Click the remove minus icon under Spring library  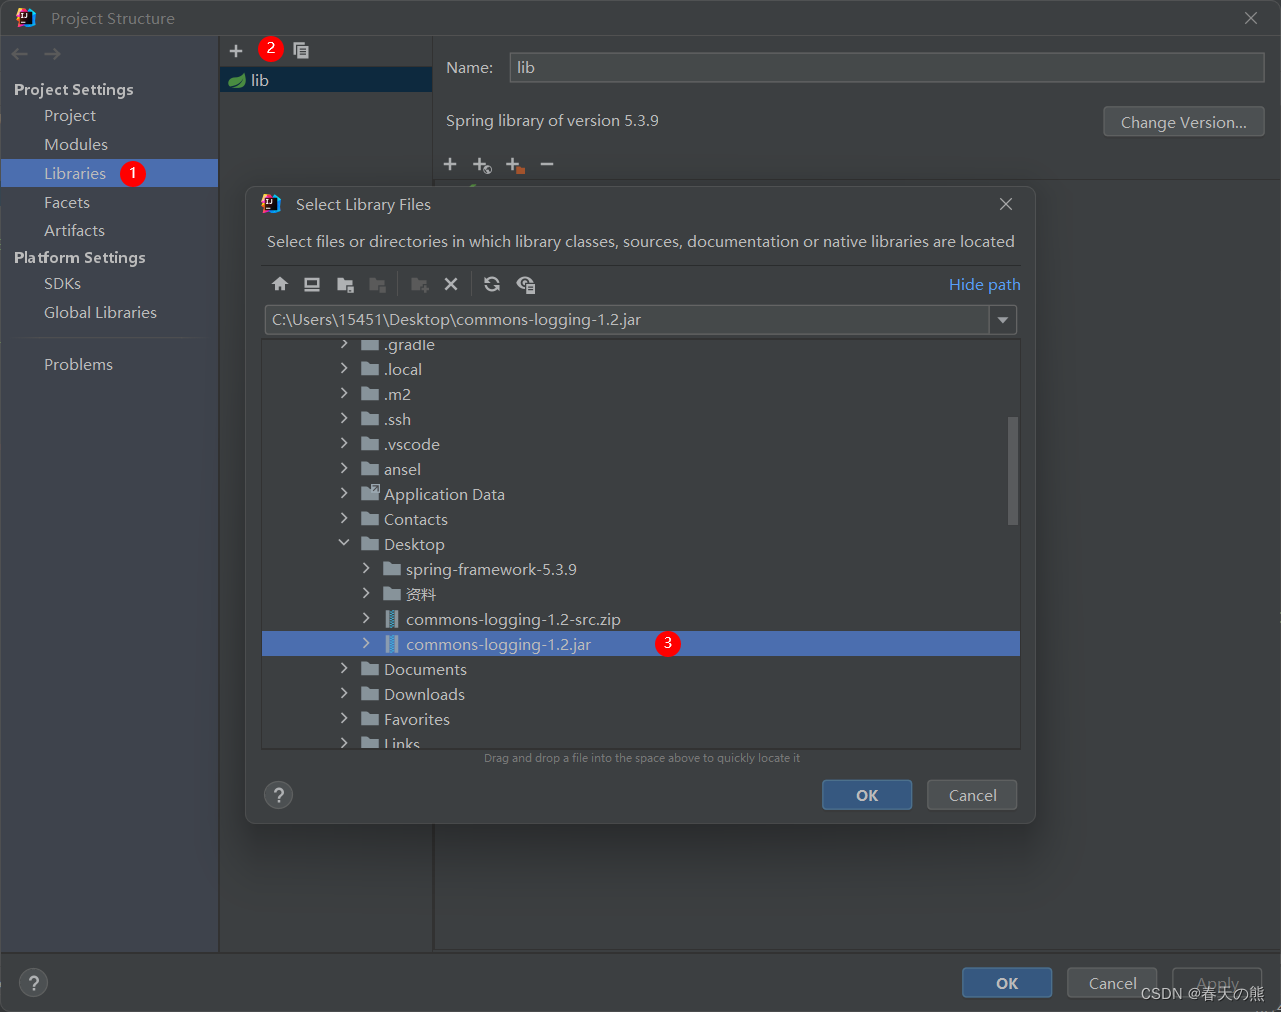coord(547,164)
